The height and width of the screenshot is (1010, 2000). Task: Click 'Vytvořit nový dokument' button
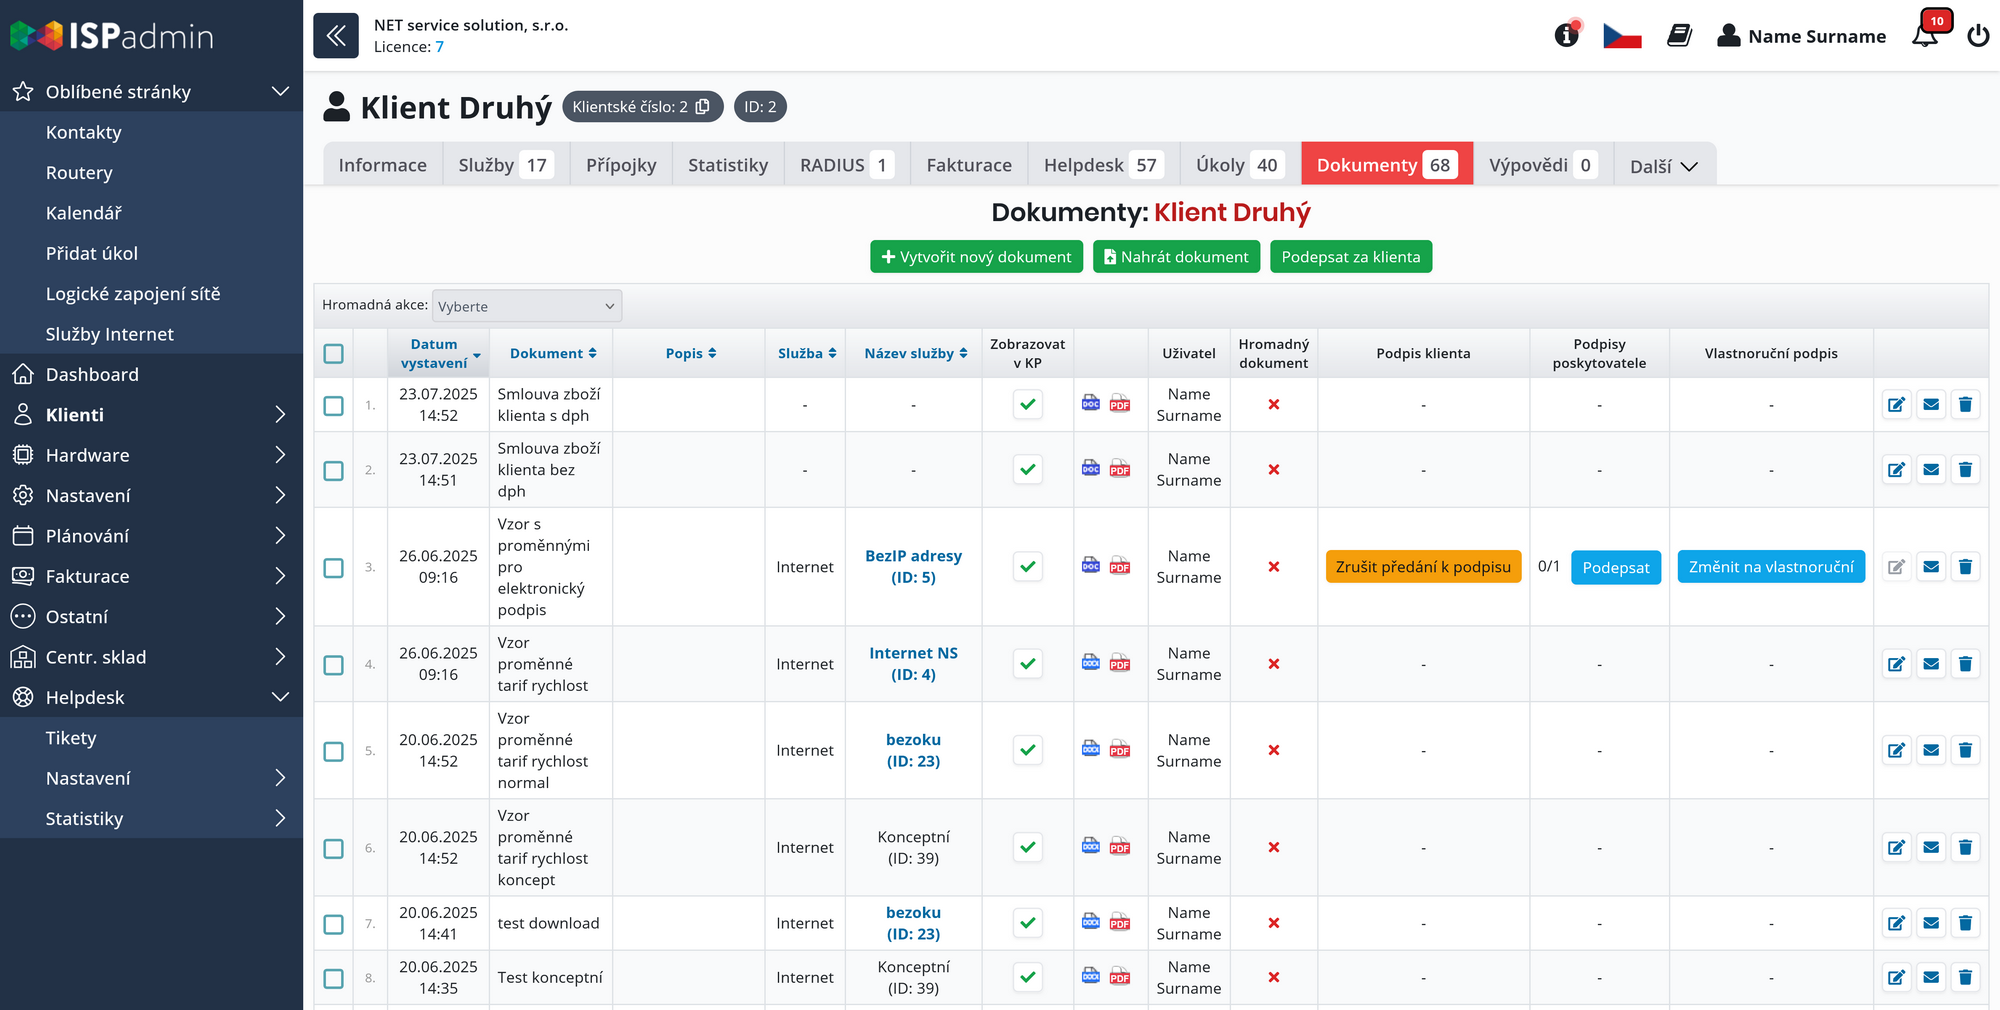tap(976, 257)
